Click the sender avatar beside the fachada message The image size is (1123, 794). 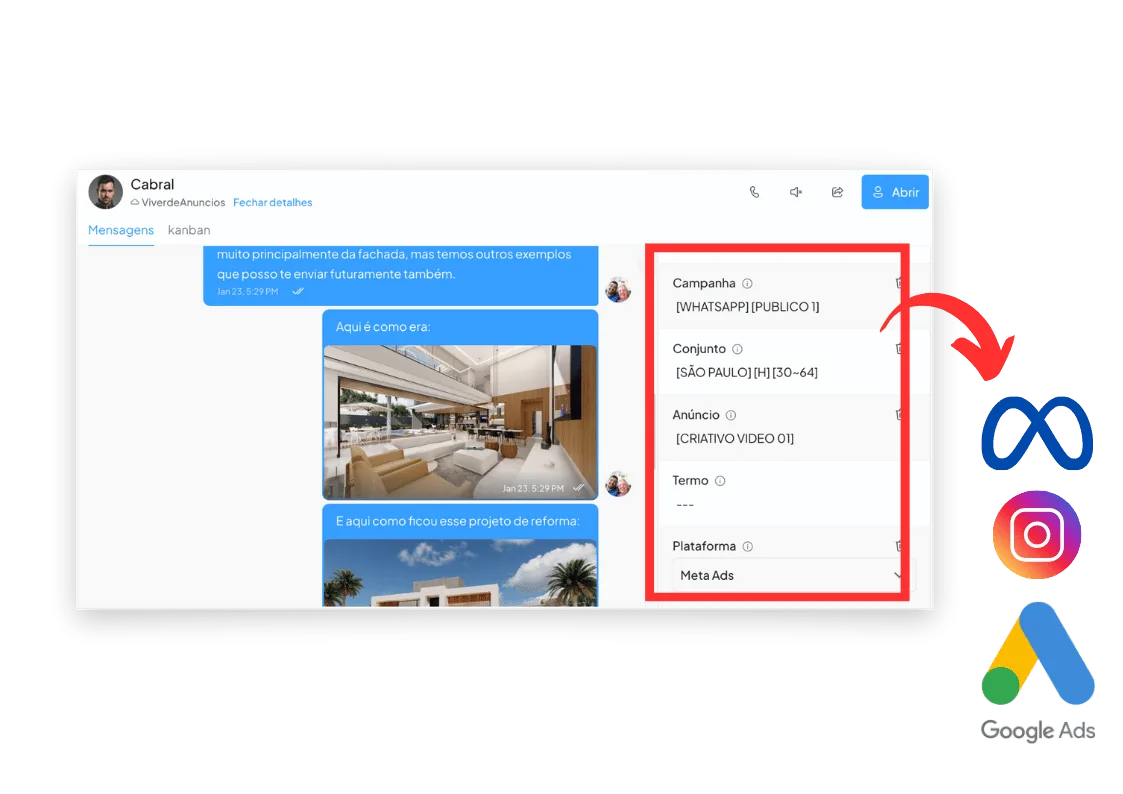[x=618, y=290]
